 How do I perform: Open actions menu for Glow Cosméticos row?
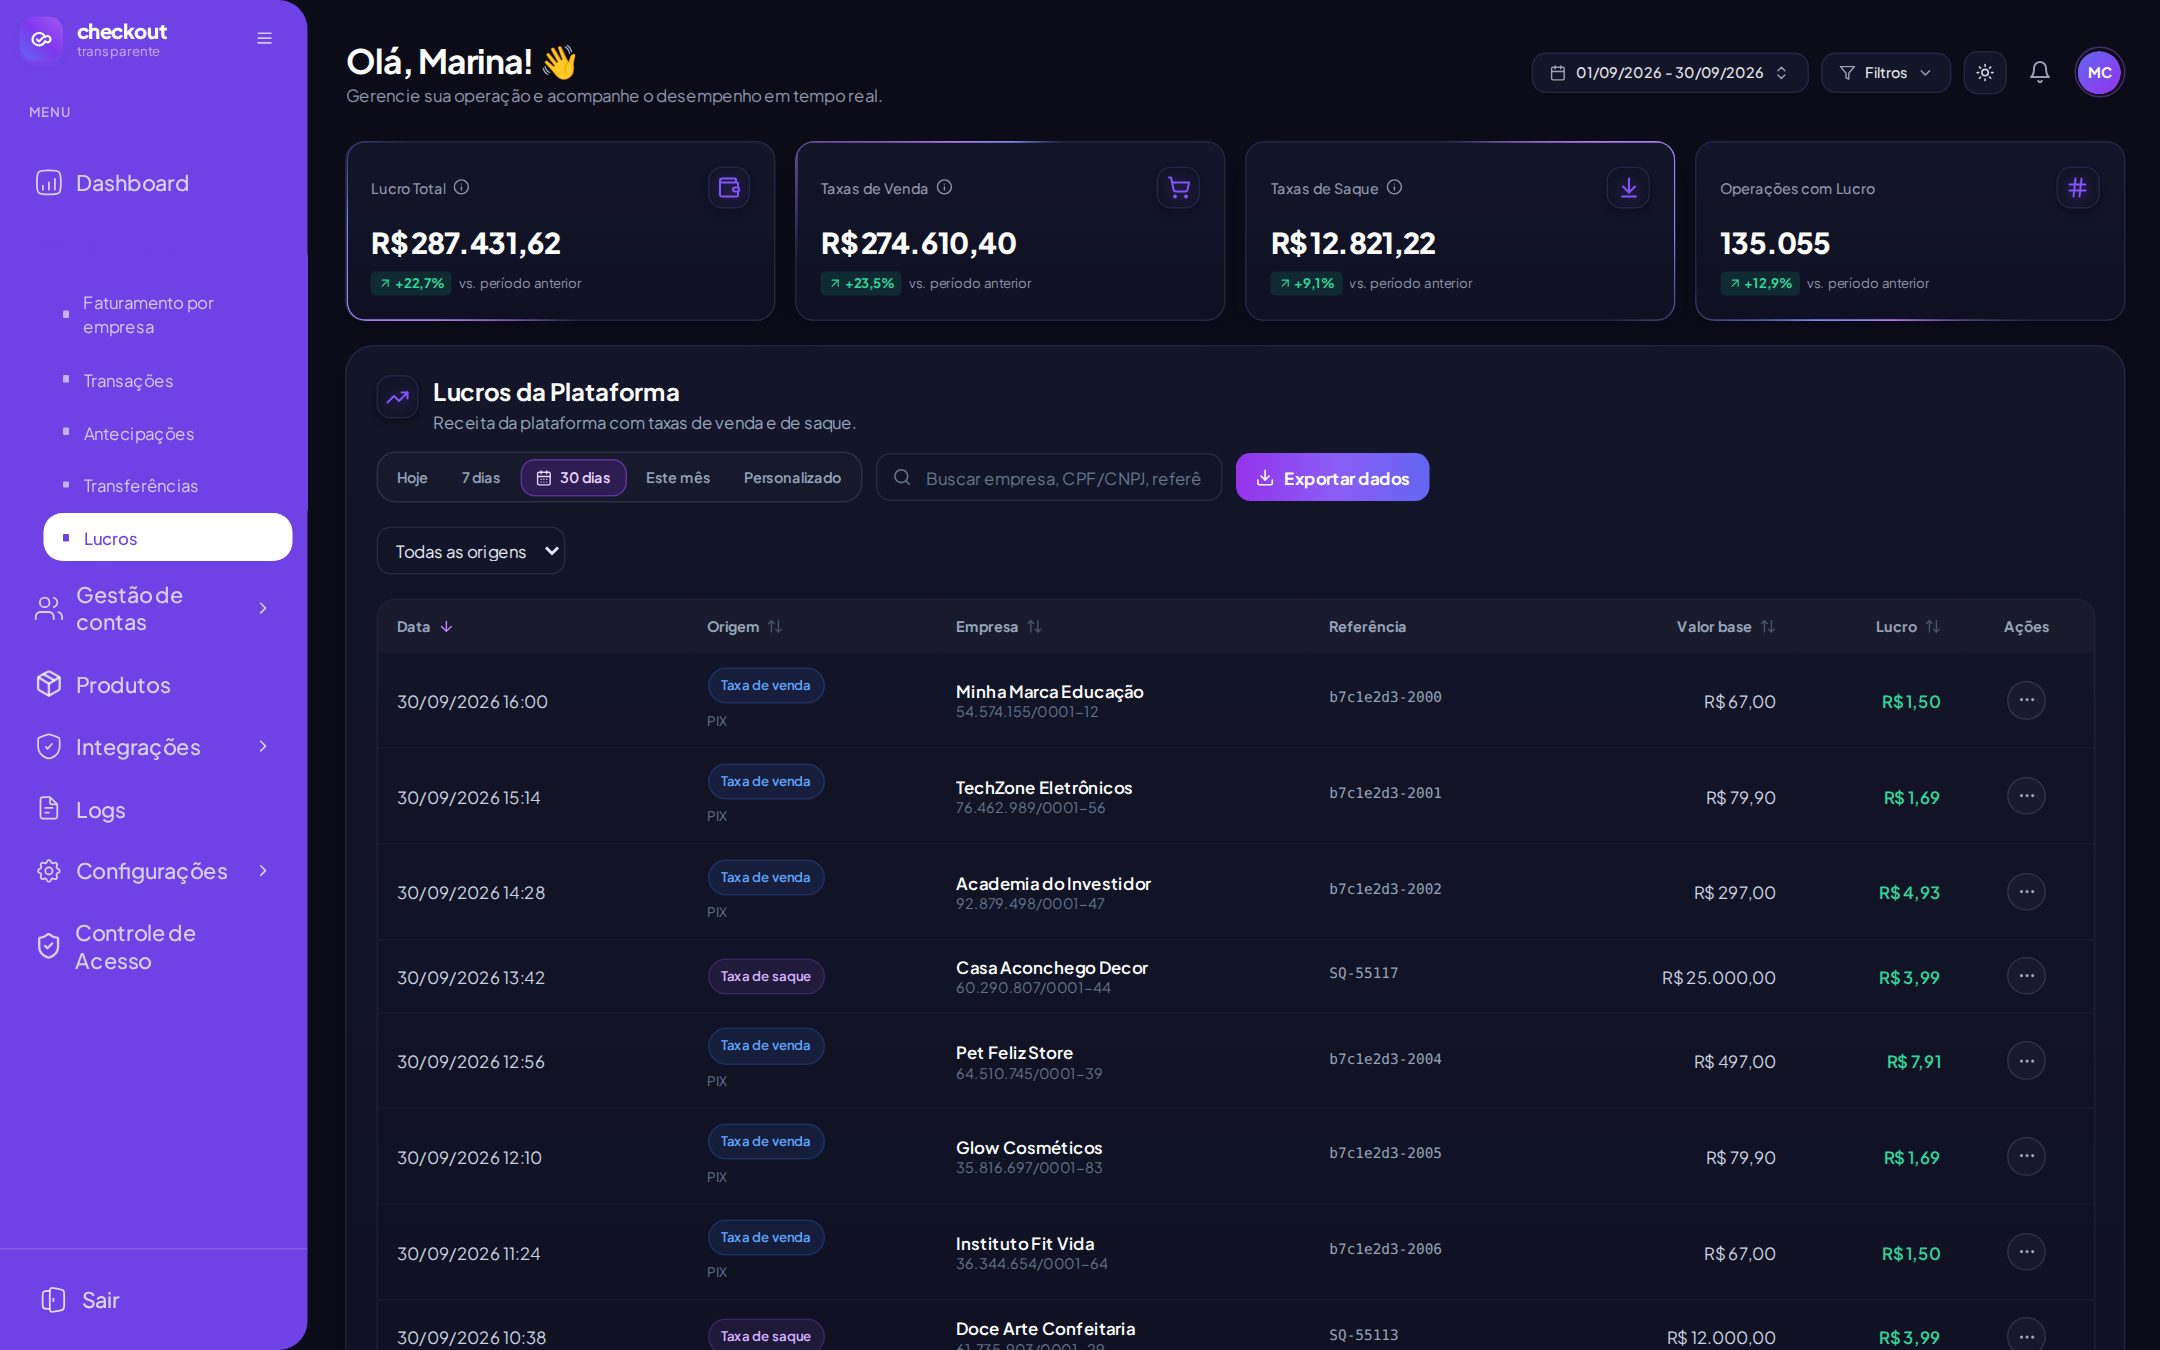click(x=2026, y=1156)
